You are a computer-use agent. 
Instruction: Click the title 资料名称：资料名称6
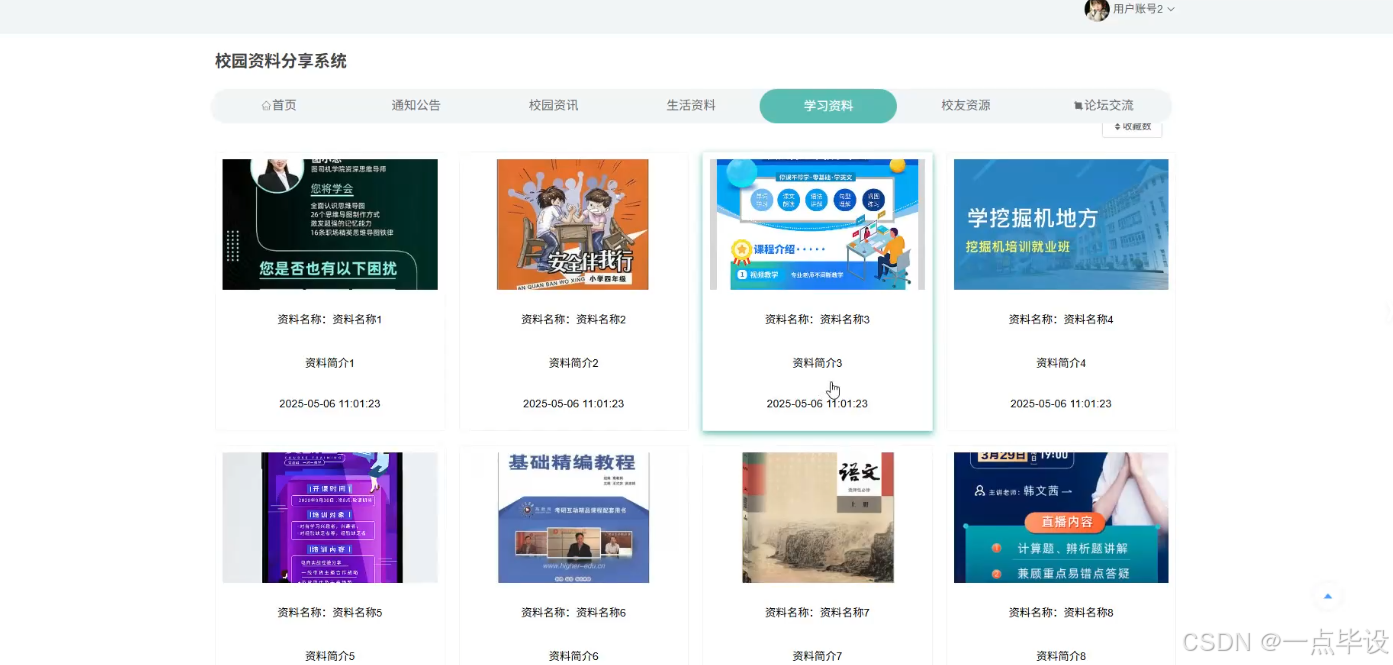point(573,613)
